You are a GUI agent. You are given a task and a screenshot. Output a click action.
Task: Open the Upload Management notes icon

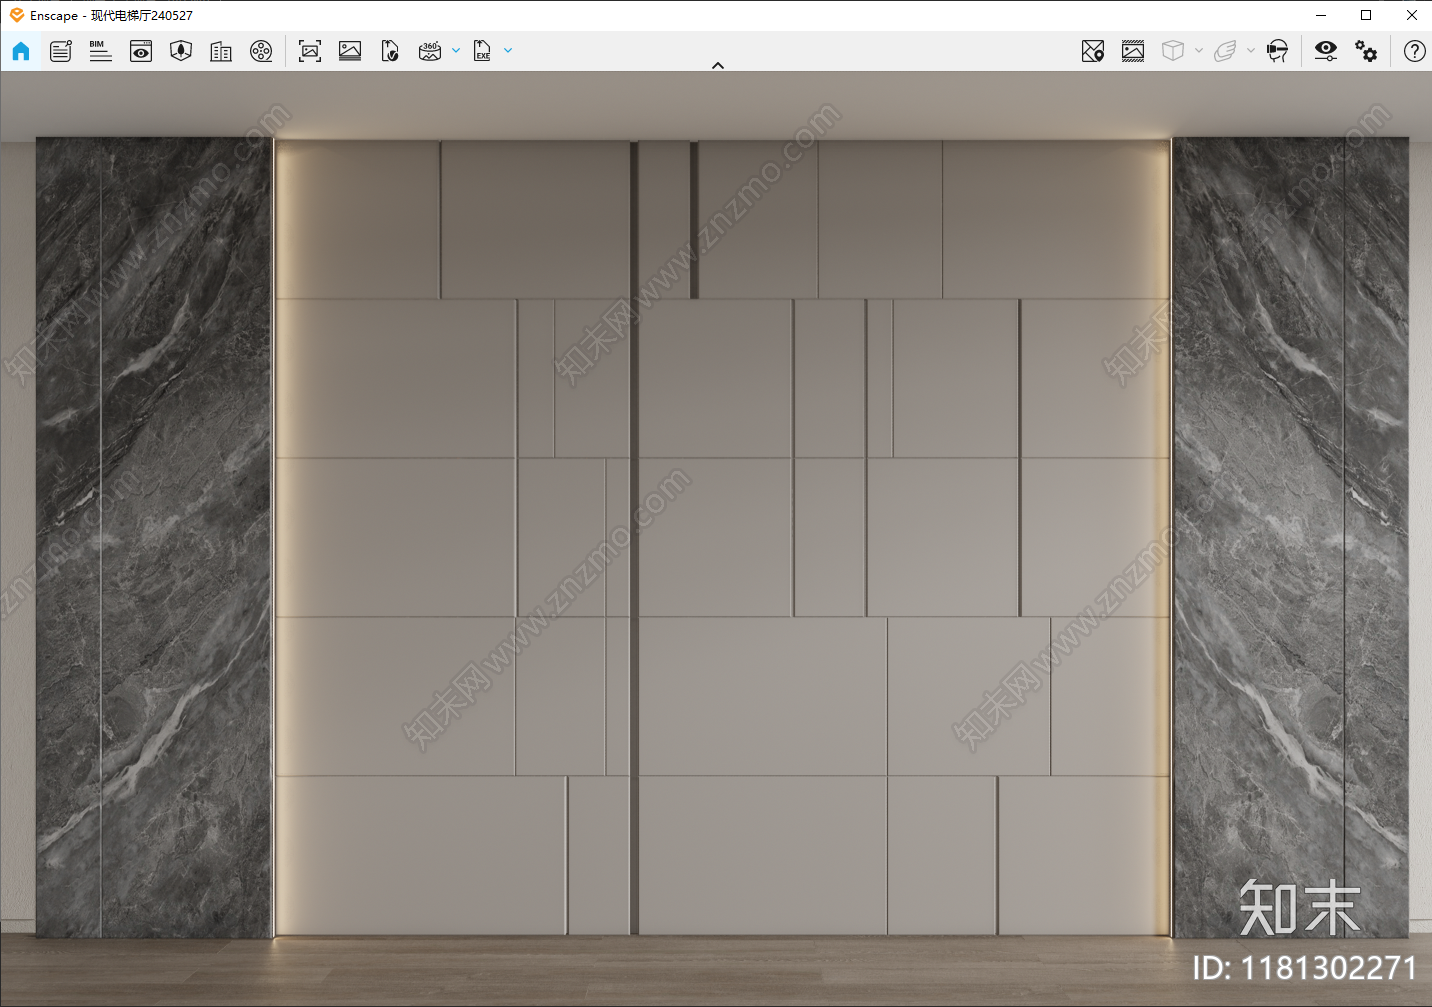[61, 51]
